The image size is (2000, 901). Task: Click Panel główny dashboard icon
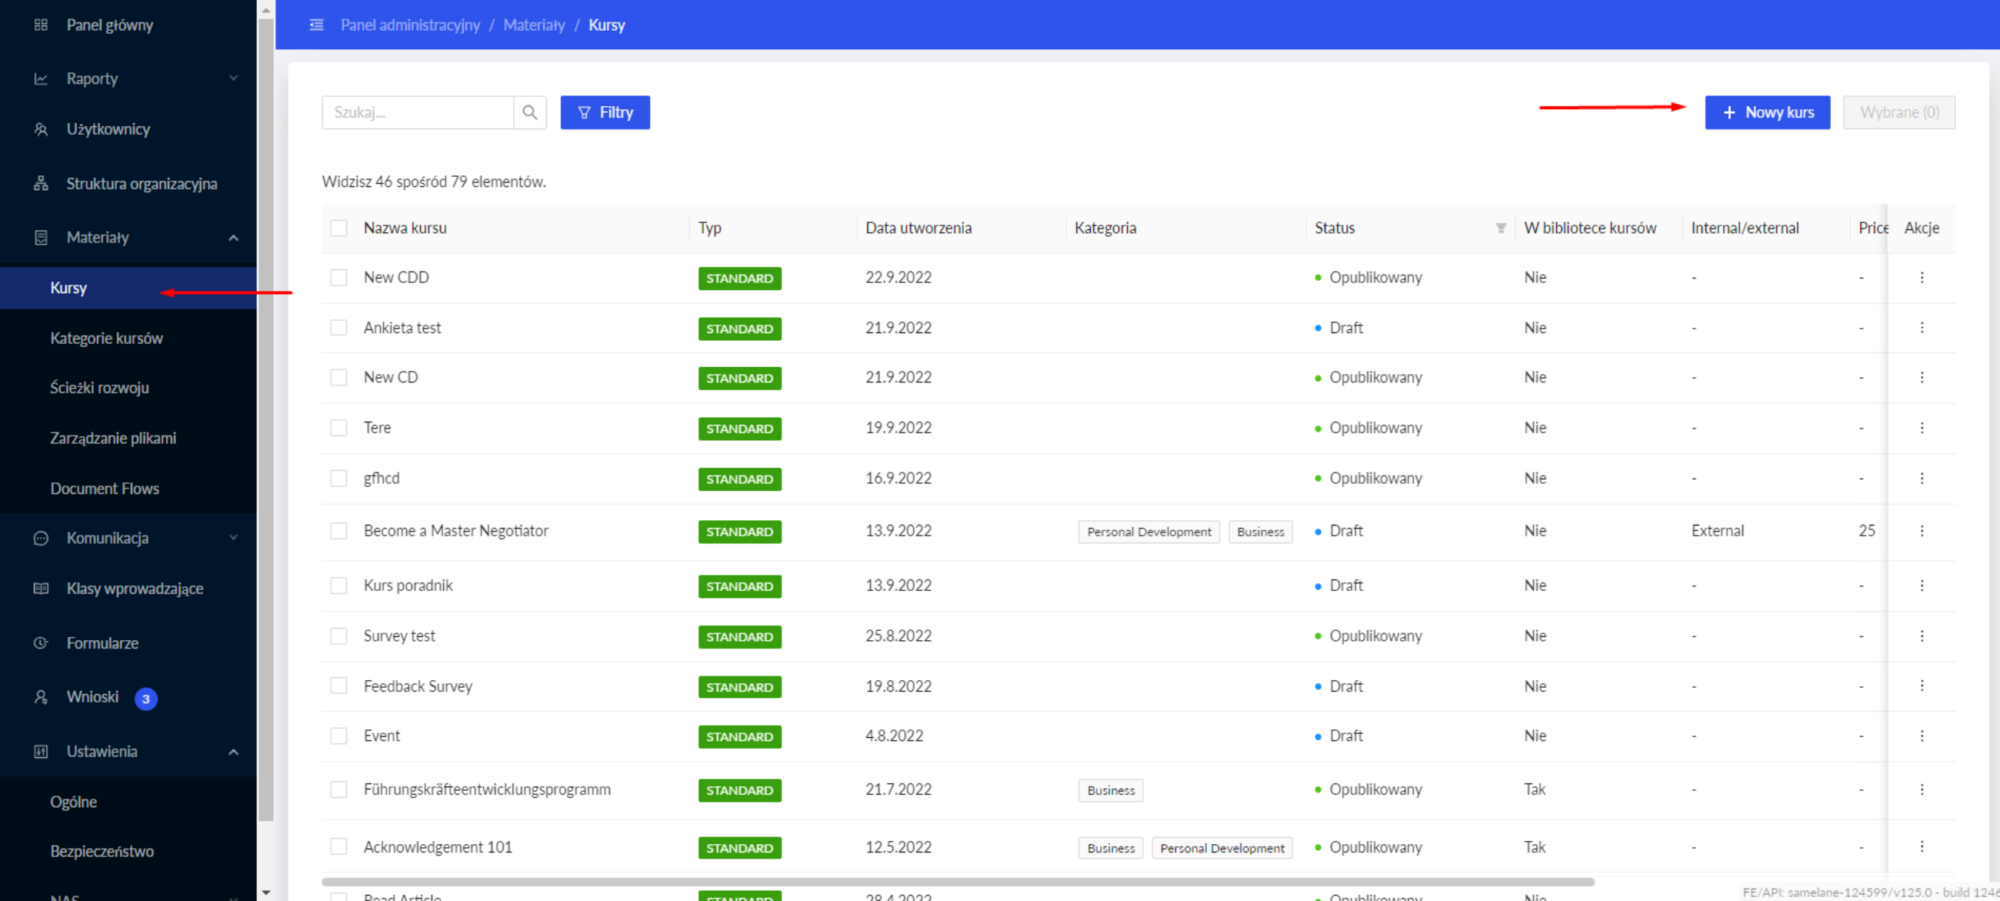coord(41,25)
